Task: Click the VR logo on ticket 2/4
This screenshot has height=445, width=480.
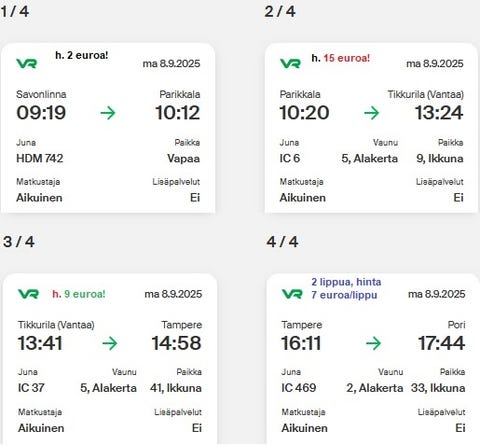Action: tap(290, 63)
